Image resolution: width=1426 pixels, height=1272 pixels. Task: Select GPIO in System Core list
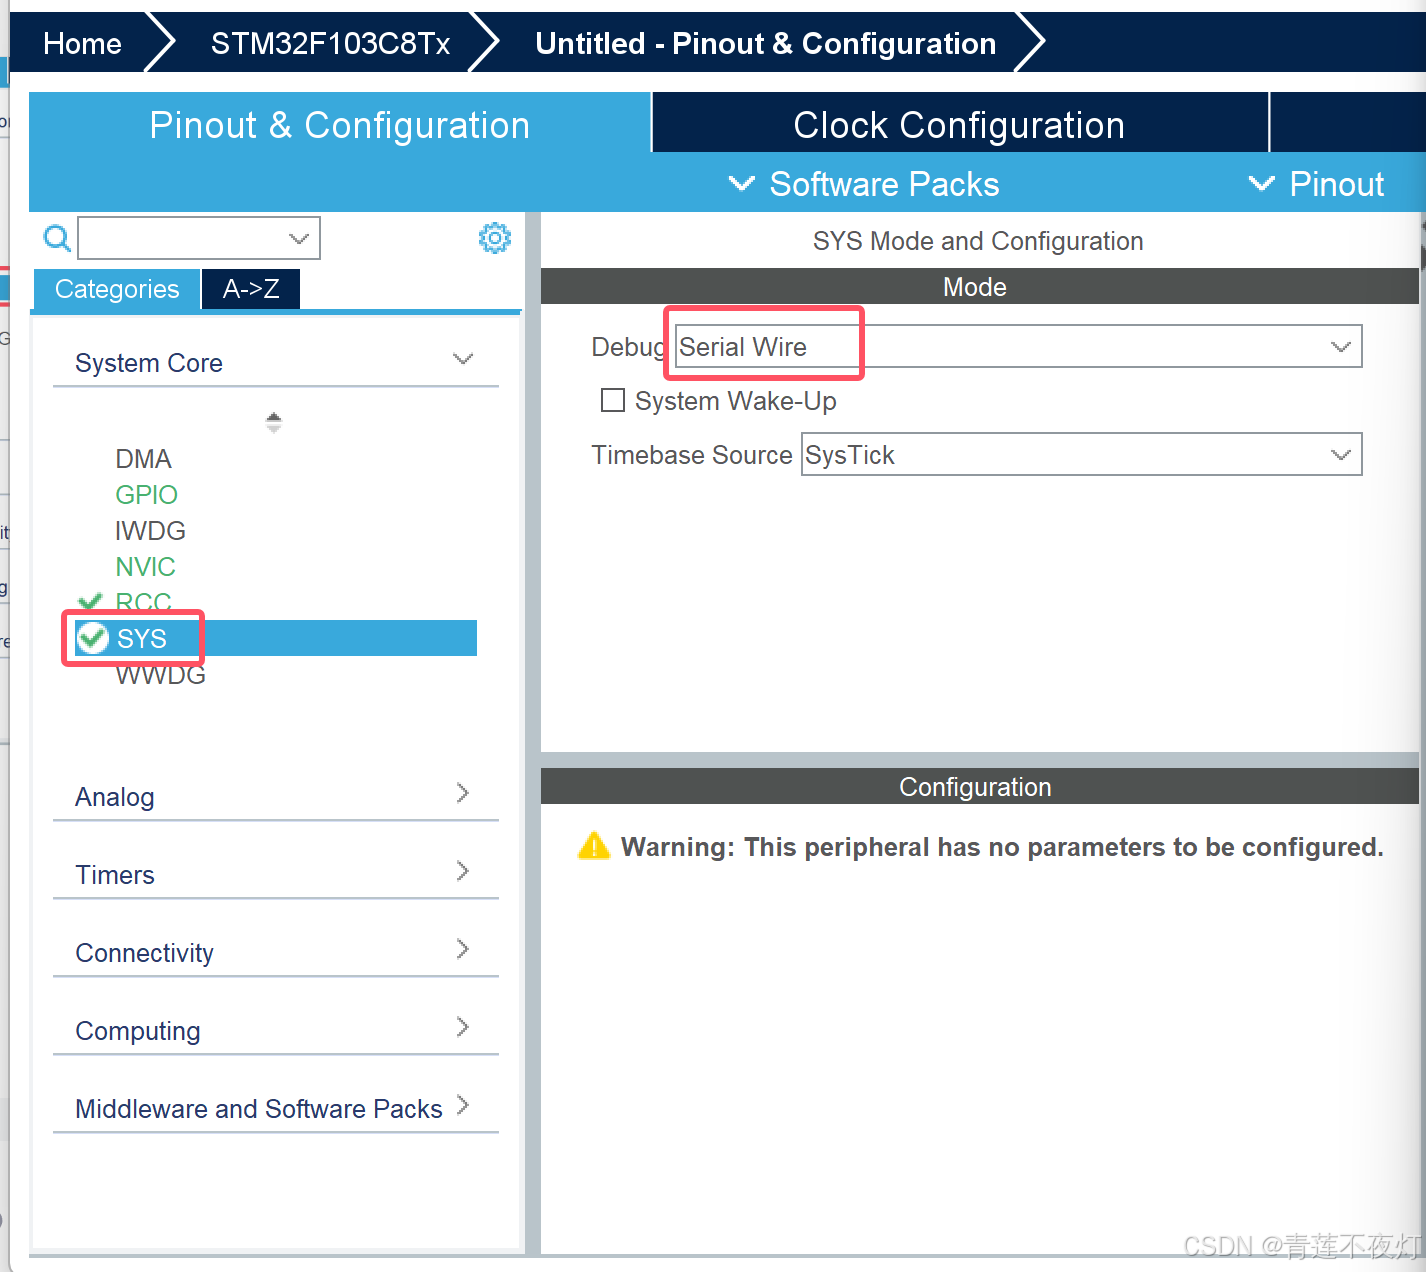(x=146, y=494)
